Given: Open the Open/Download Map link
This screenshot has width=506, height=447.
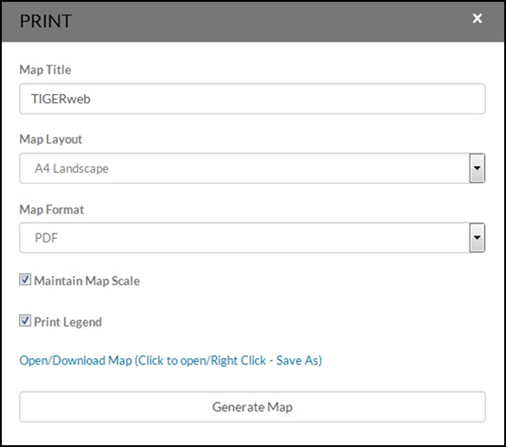Looking at the screenshot, I should click(171, 361).
